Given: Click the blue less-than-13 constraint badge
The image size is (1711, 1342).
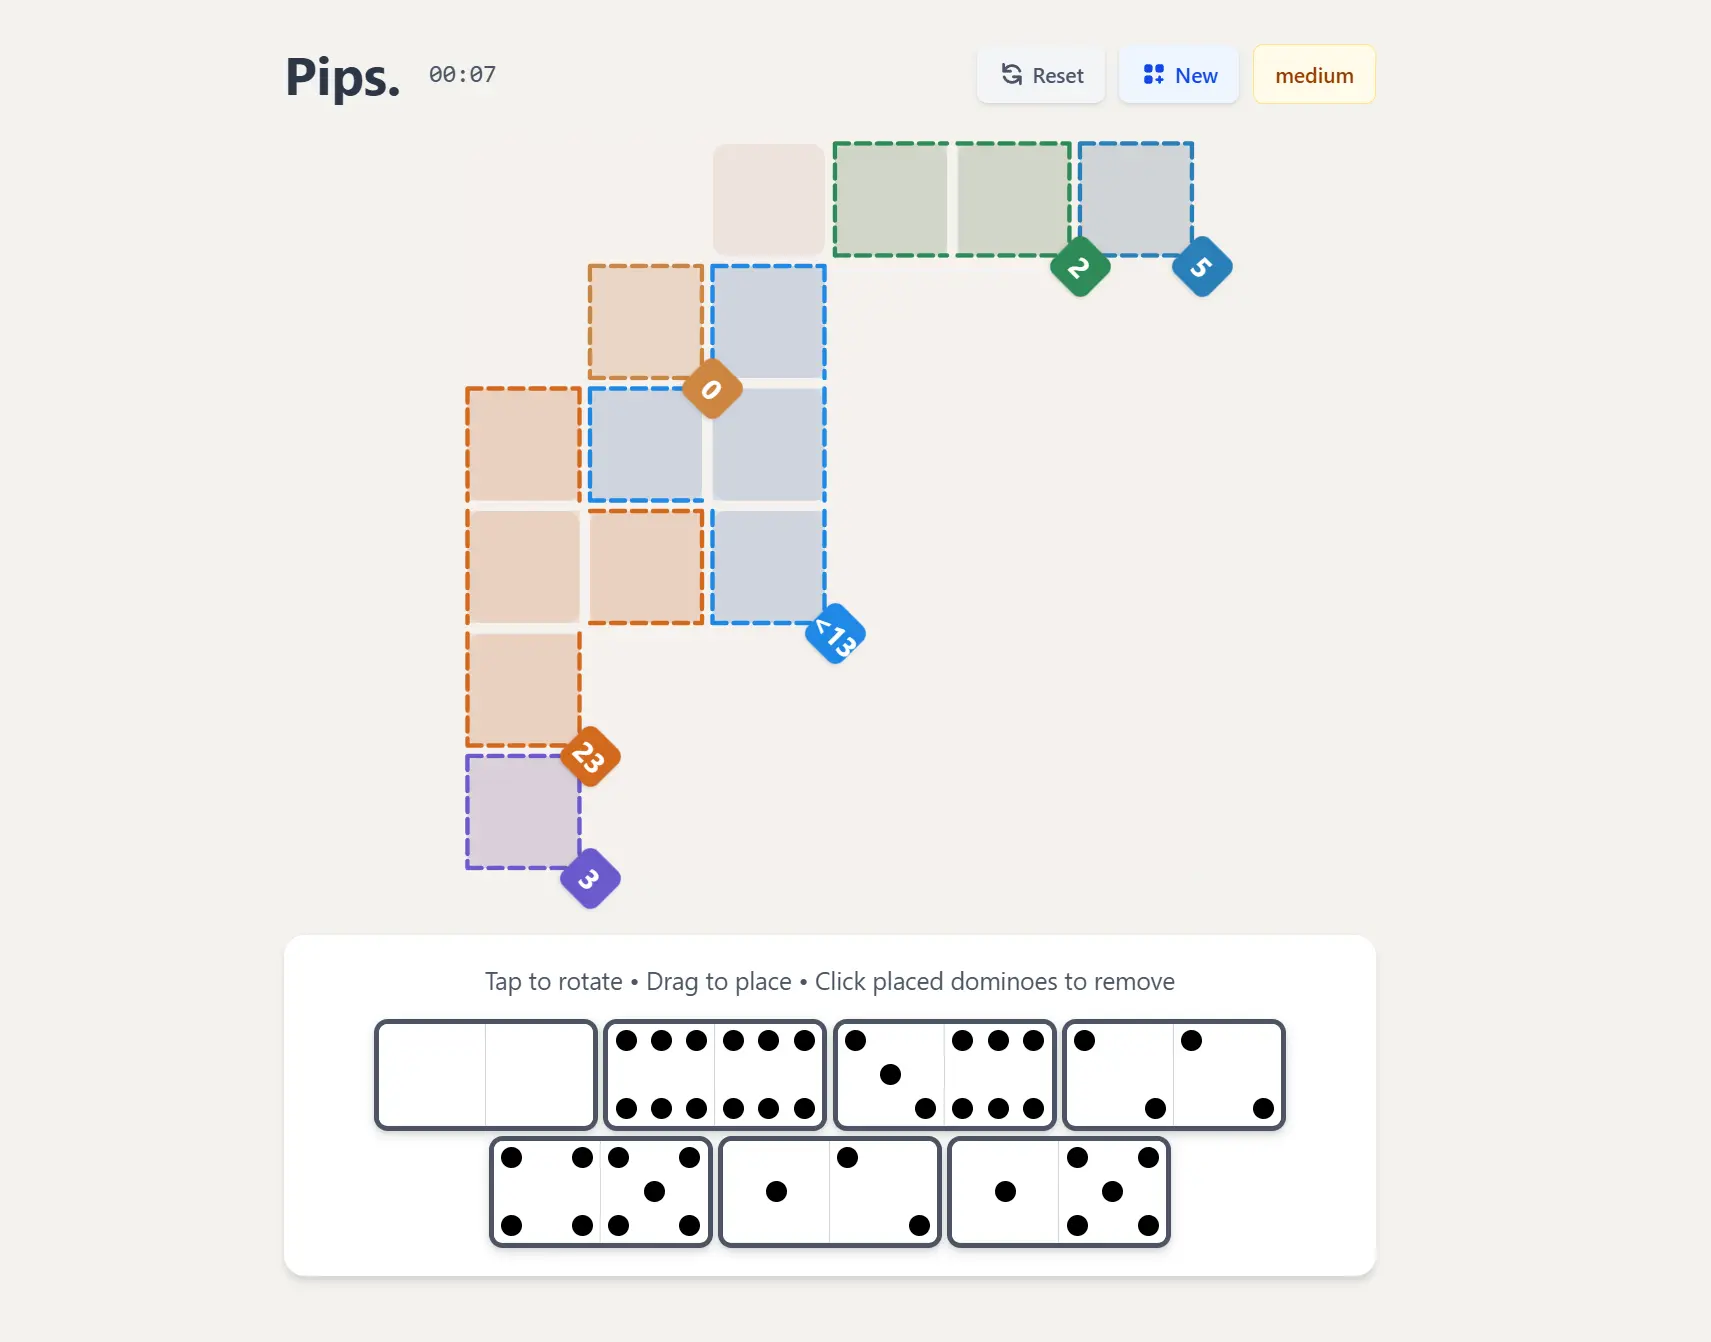Looking at the screenshot, I should tap(834, 633).
